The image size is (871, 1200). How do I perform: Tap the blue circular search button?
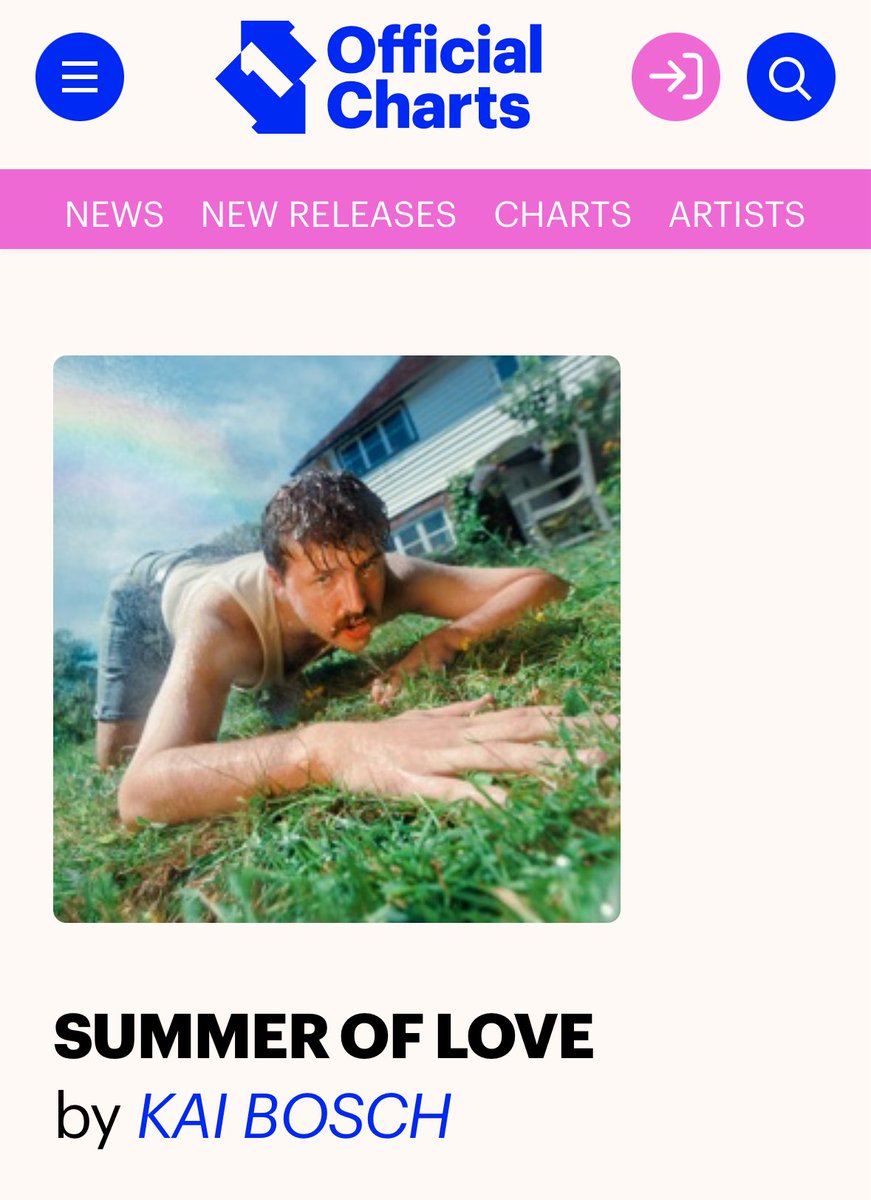791,77
